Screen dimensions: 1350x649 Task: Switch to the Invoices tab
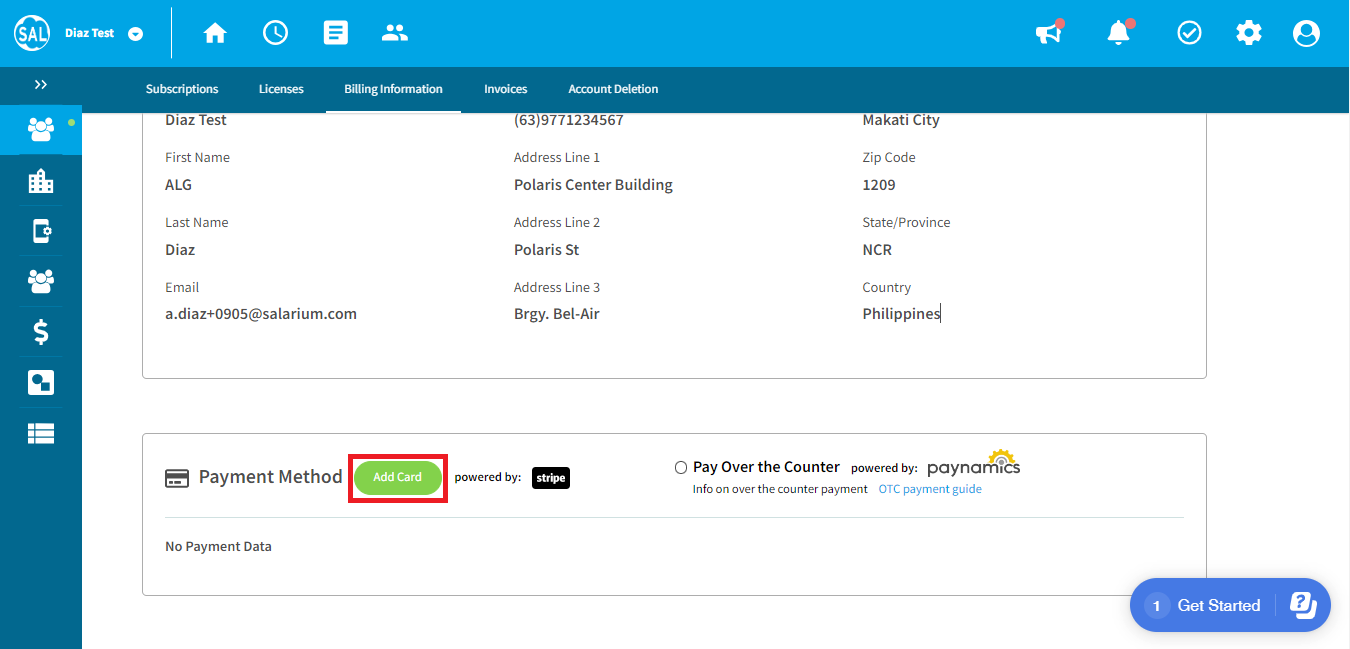pyautogui.click(x=506, y=89)
